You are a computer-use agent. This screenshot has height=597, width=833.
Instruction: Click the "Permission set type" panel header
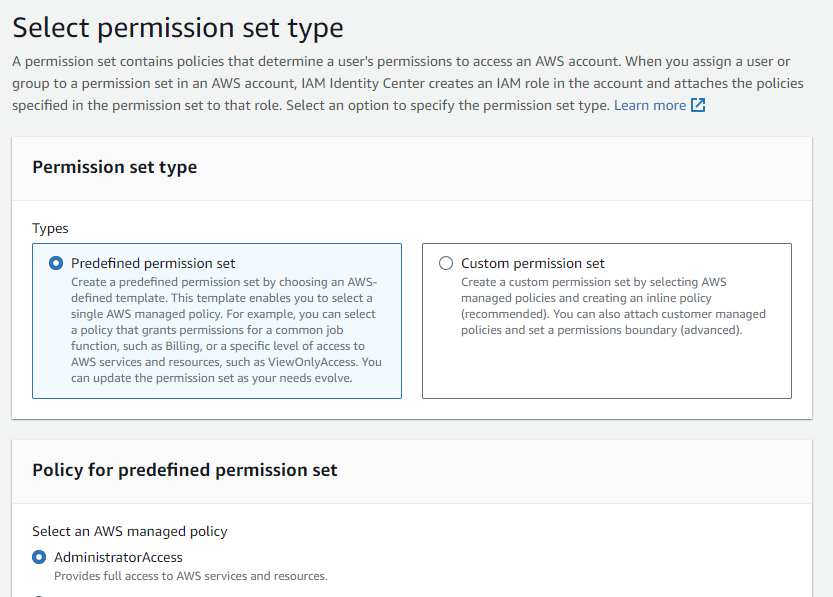tap(115, 167)
